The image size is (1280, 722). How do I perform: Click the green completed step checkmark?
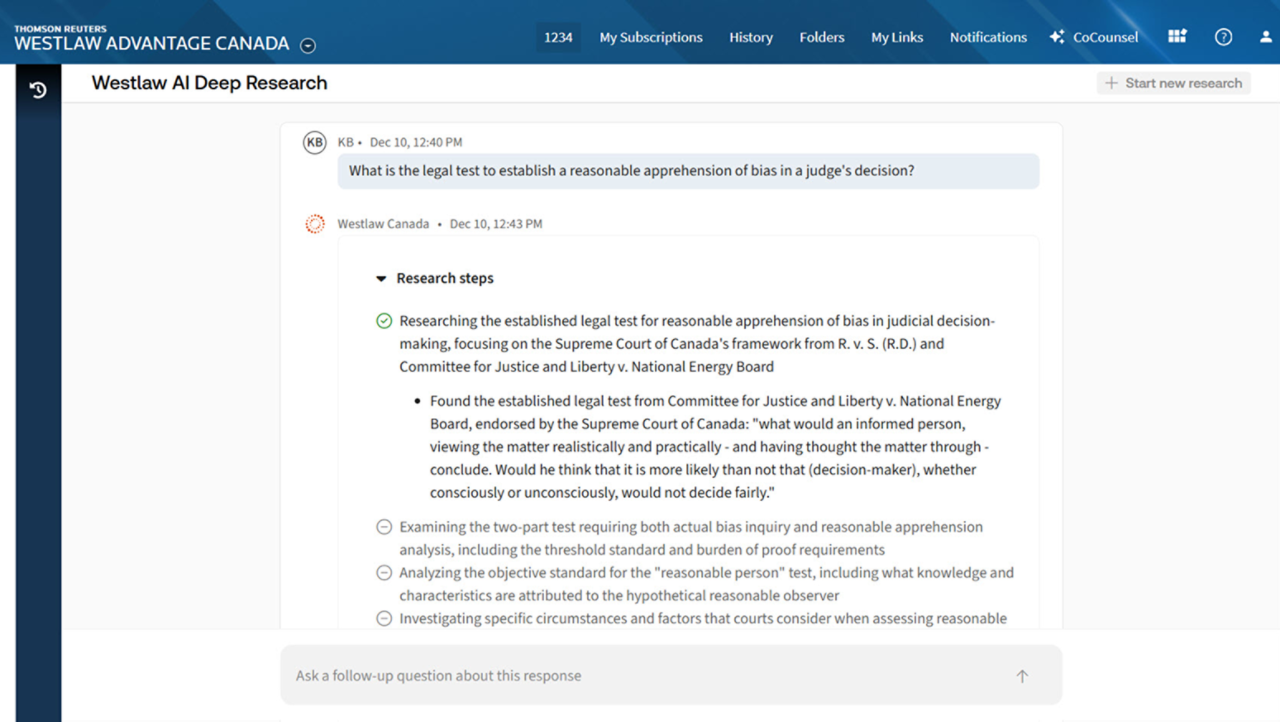(384, 321)
